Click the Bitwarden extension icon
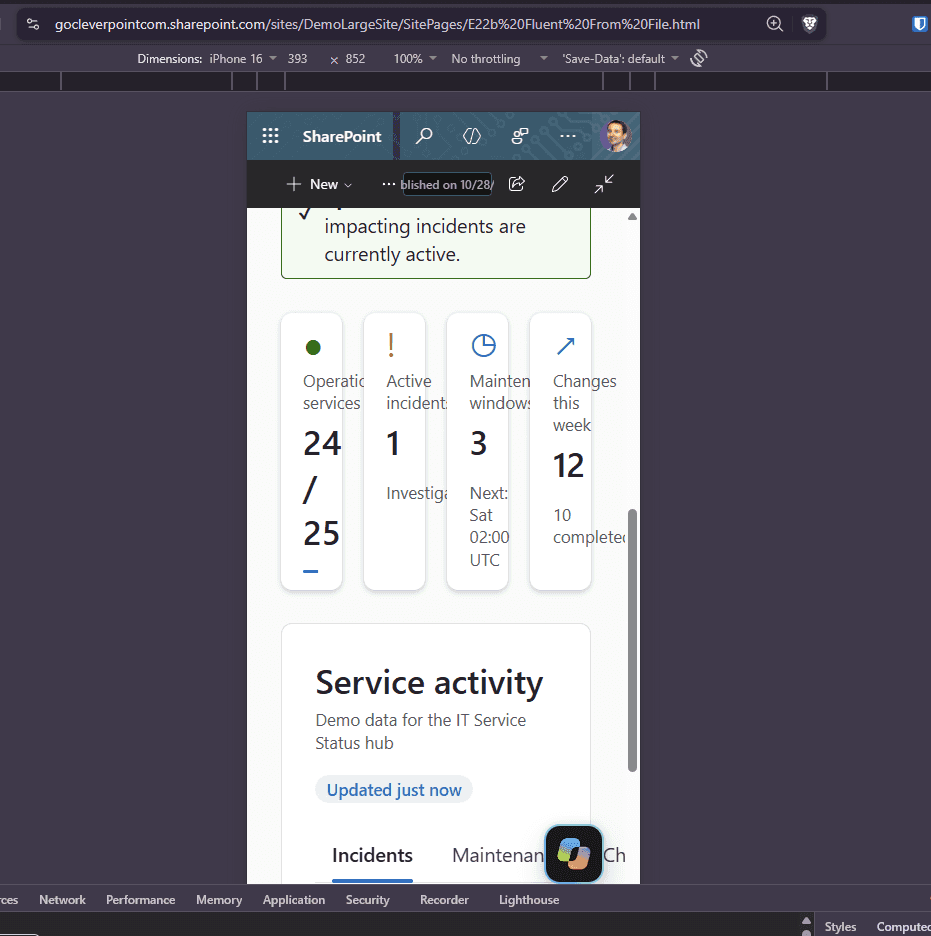931x936 pixels. point(920,24)
